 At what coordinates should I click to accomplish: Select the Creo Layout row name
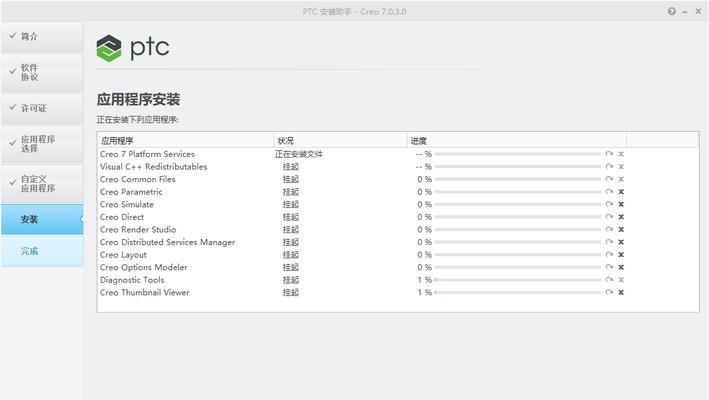[x=123, y=255]
